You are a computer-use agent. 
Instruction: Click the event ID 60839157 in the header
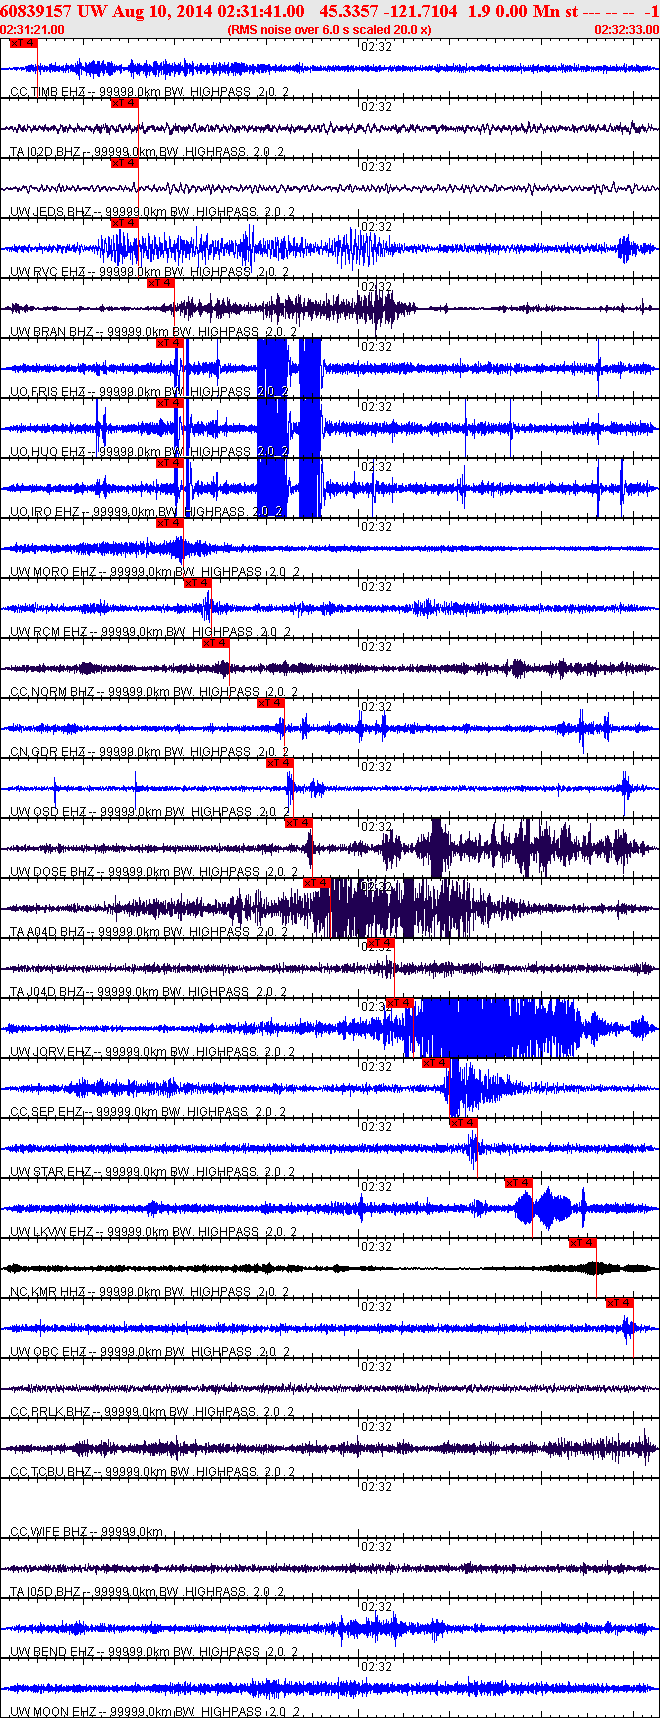[36, 11]
